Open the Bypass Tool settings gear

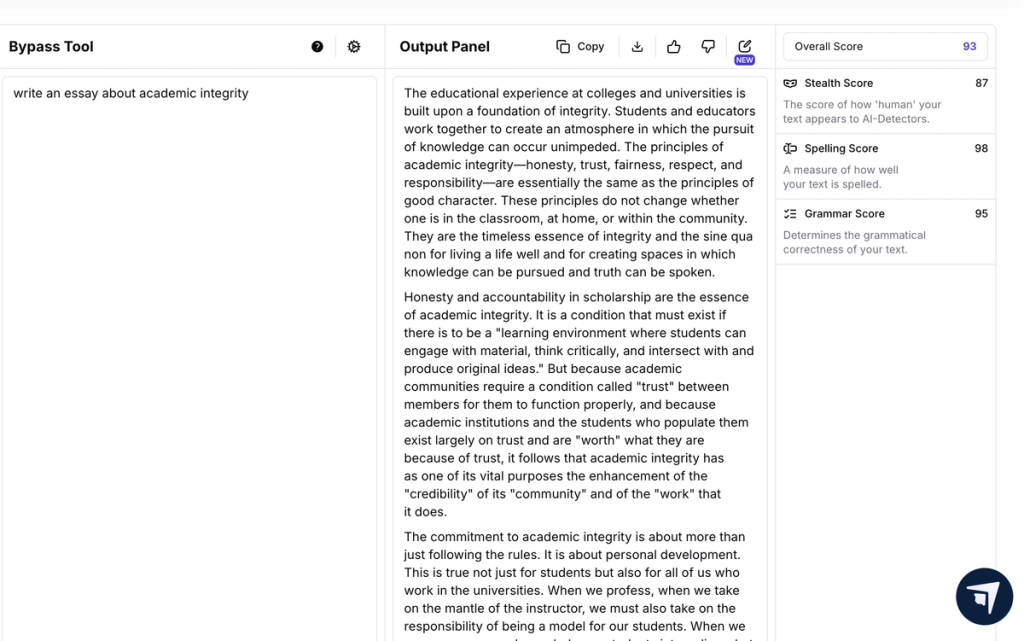click(x=354, y=47)
